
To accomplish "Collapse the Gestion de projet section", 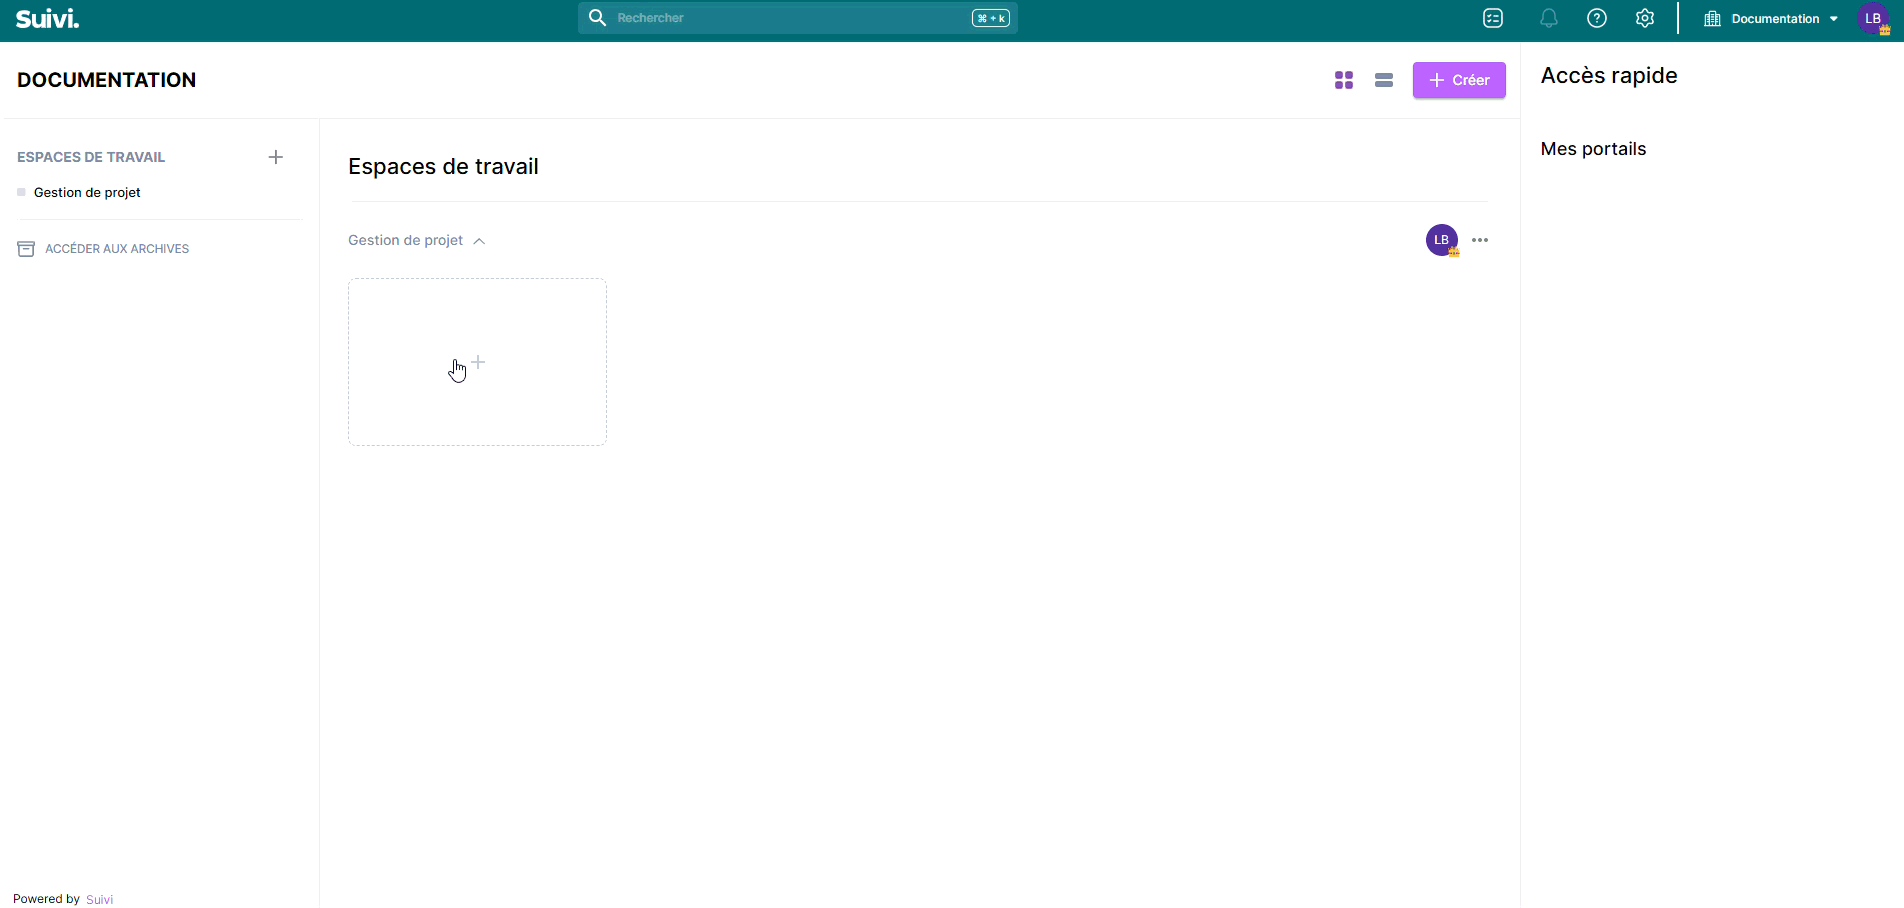I will point(479,241).
